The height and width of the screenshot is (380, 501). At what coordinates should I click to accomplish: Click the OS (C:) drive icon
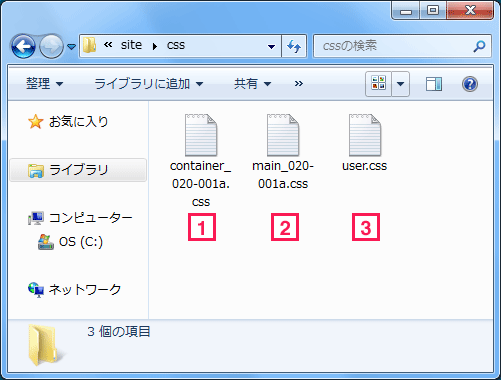click(46, 242)
